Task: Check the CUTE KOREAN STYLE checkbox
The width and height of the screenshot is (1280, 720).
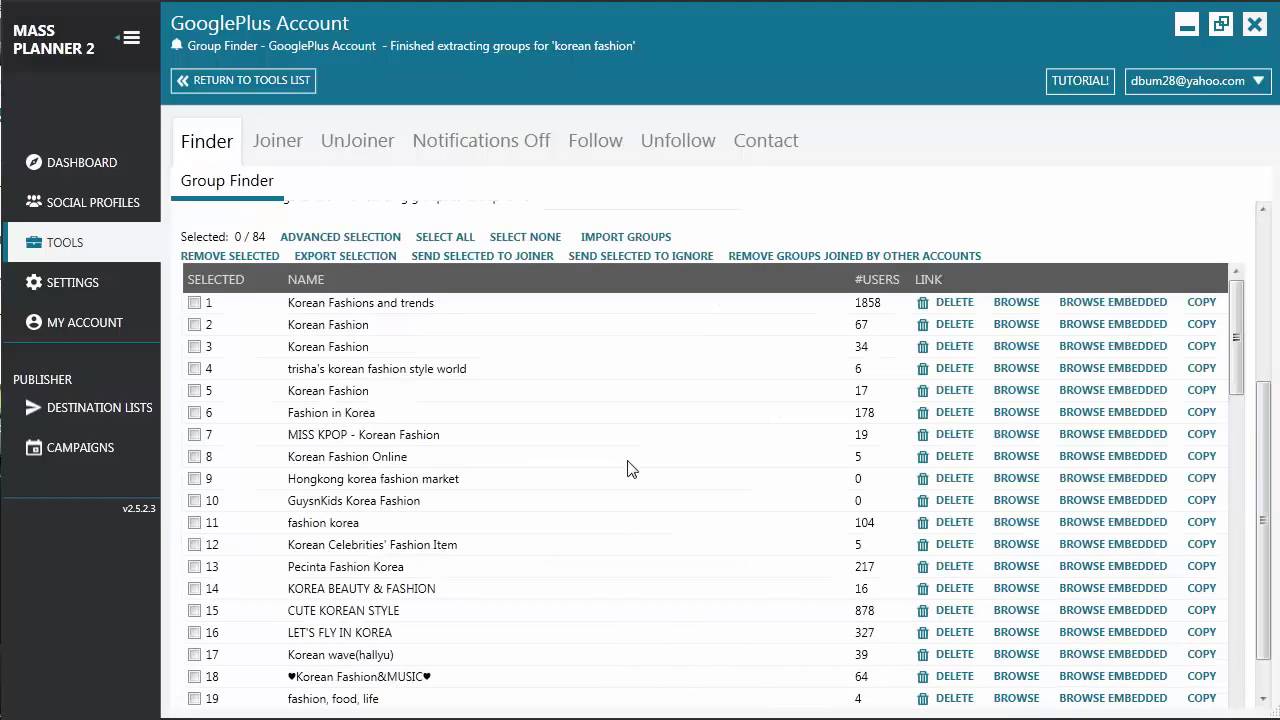Action: (194, 611)
